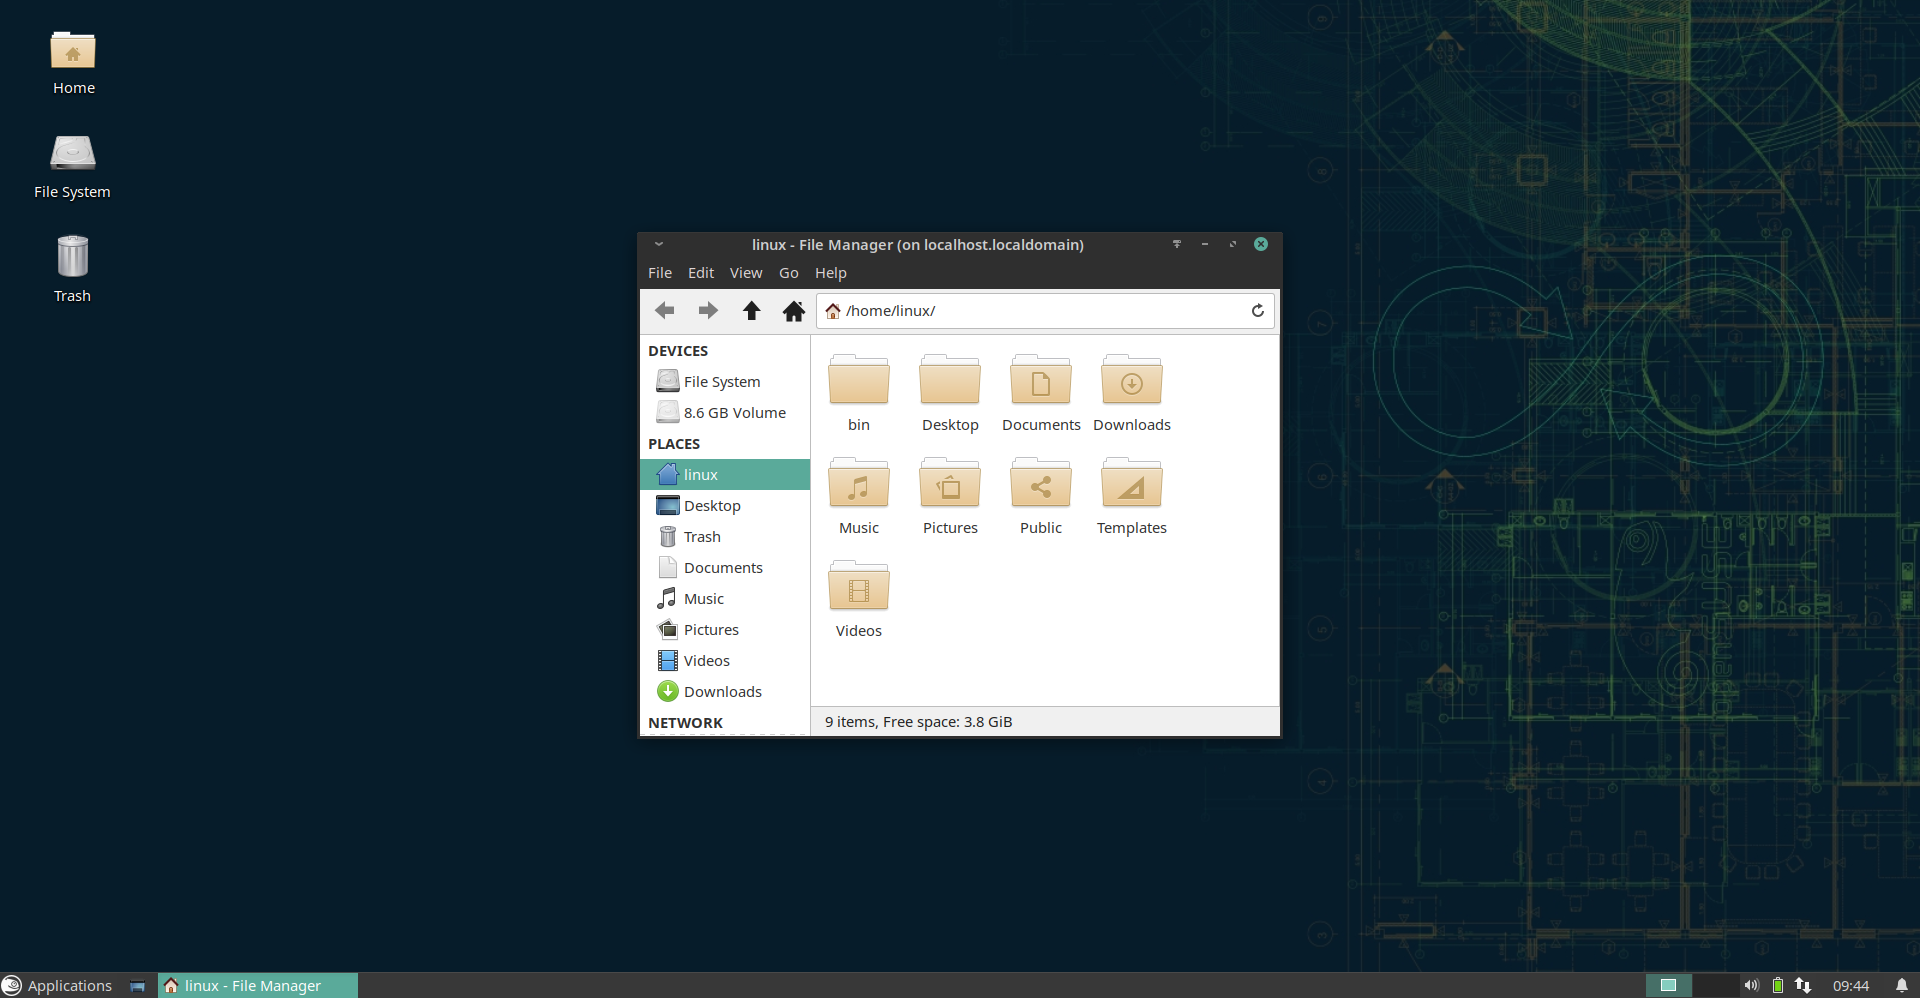Click the Home icon in the toolbar
The height and width of the screenshot is (998, 1920).
click(794, 311)
